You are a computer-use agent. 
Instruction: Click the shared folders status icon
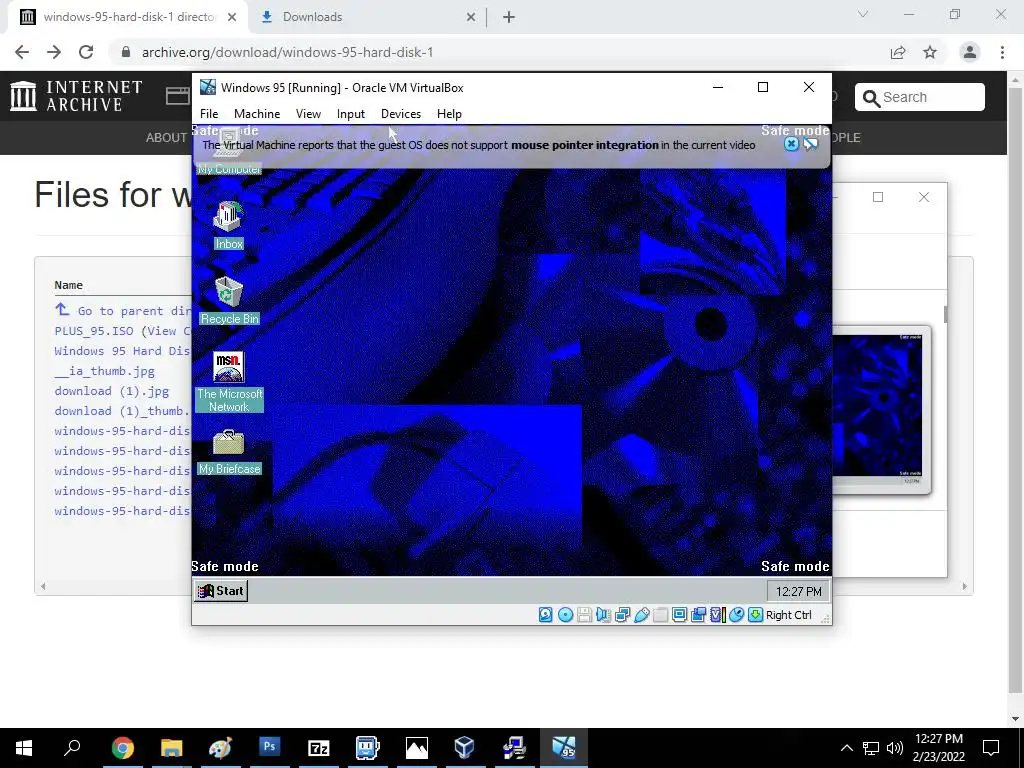coord(660,615)
